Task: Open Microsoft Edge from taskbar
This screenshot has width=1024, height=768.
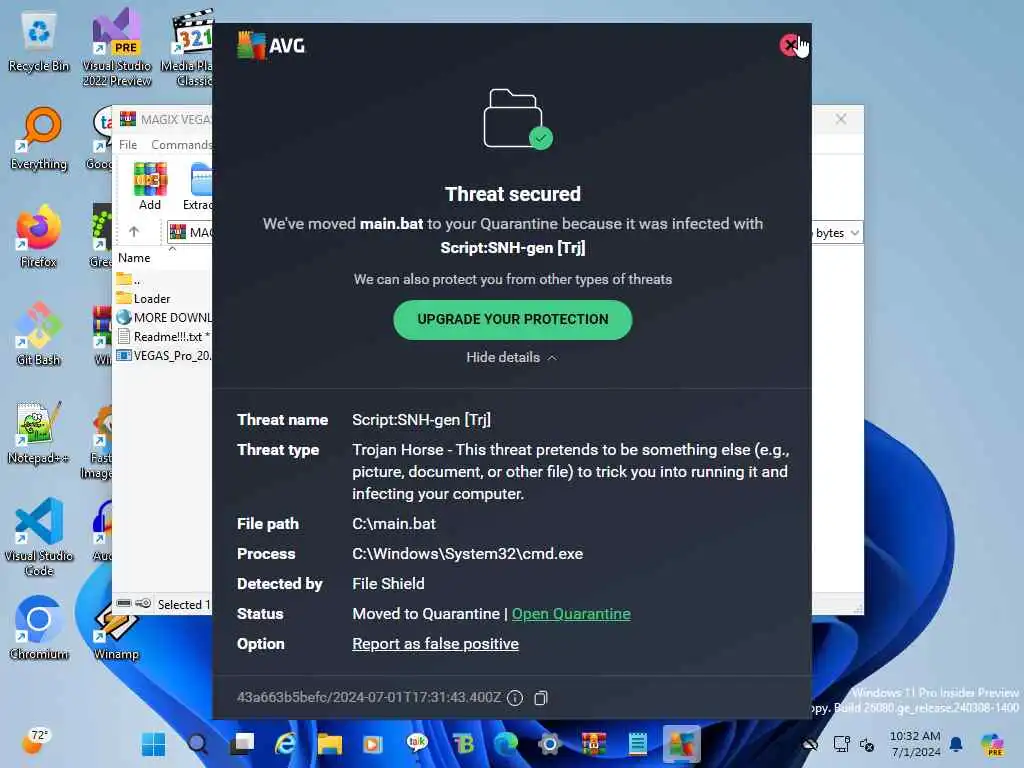Action: [505, 744]
